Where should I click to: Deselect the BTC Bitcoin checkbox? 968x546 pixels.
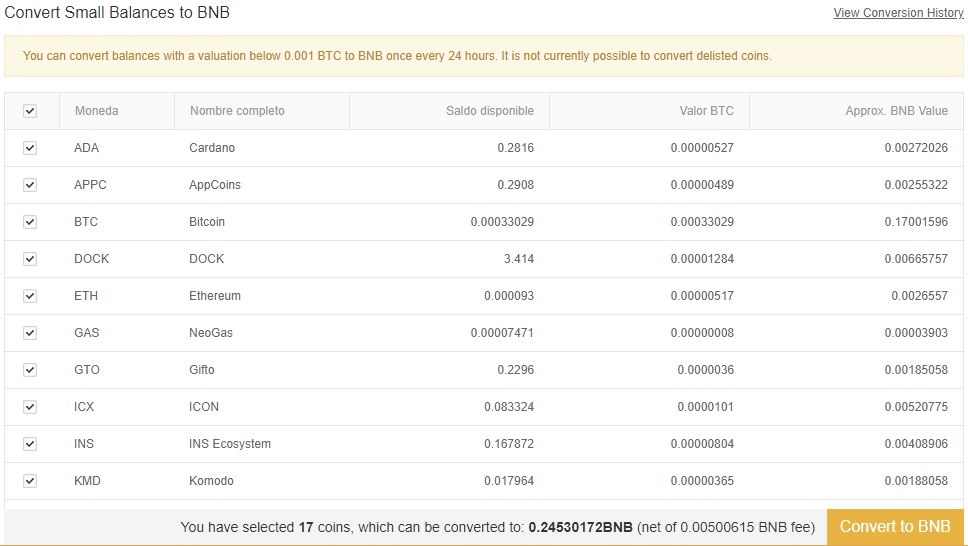pos(30,222)
